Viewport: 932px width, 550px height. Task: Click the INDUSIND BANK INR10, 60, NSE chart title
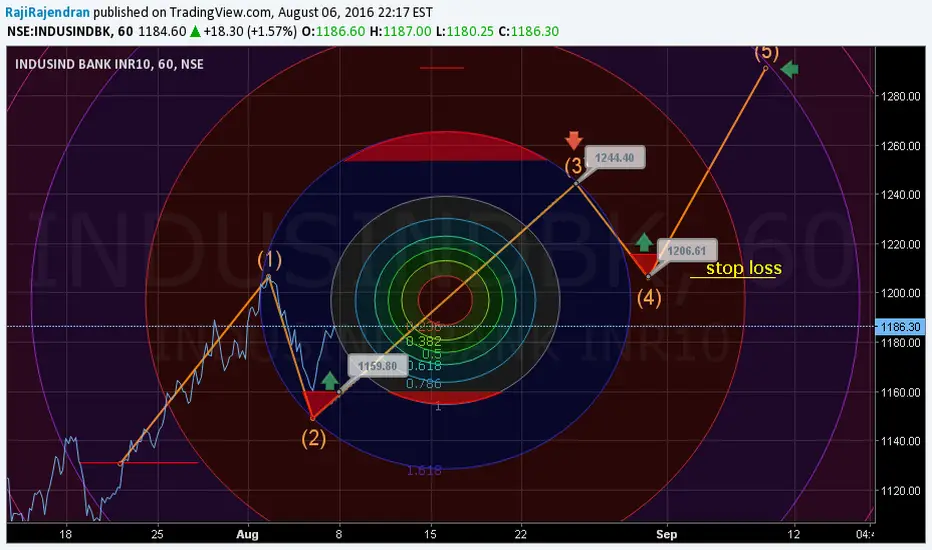tap(109, 64)
